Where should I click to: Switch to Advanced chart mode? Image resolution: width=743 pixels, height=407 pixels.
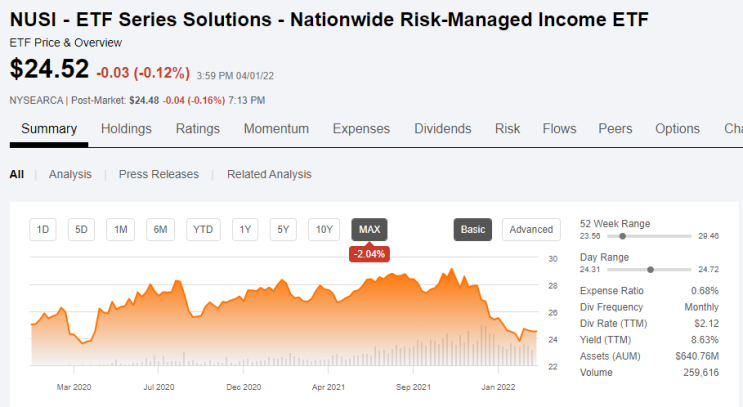(x=531, y=229)
